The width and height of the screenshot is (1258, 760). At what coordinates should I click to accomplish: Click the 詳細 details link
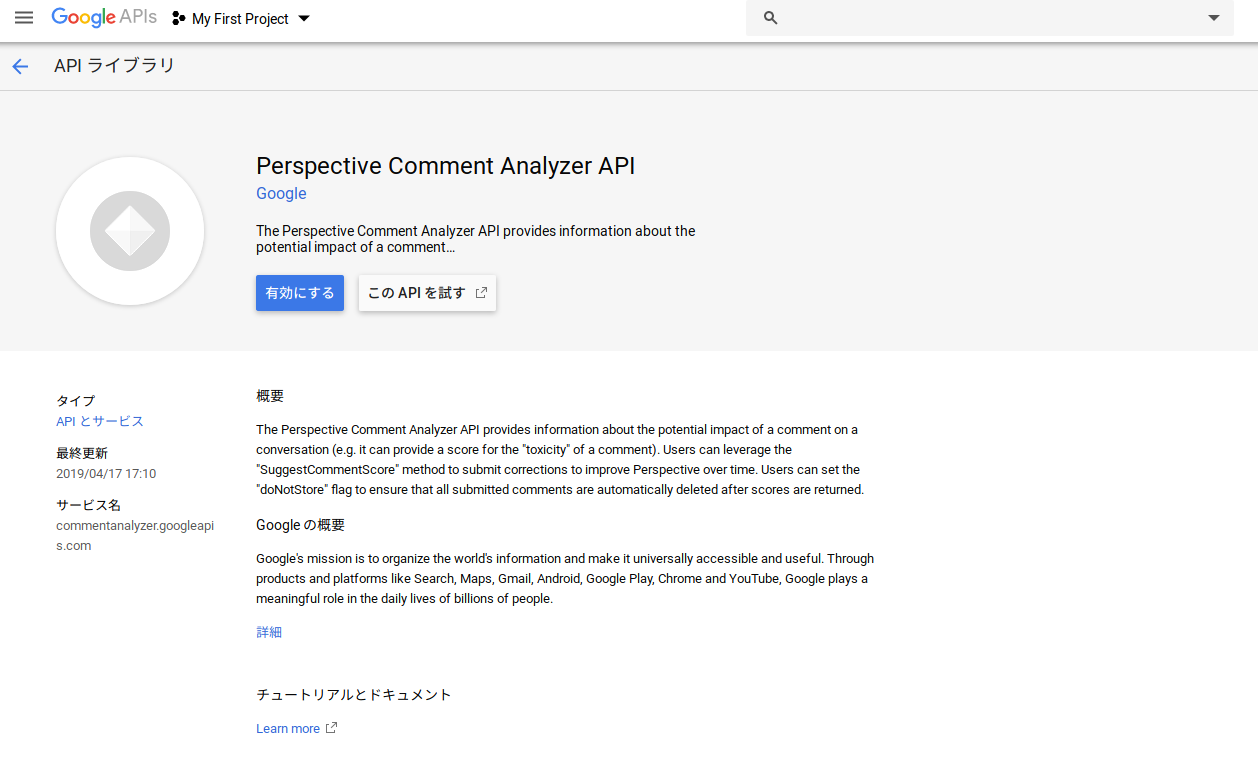point(269,632)
